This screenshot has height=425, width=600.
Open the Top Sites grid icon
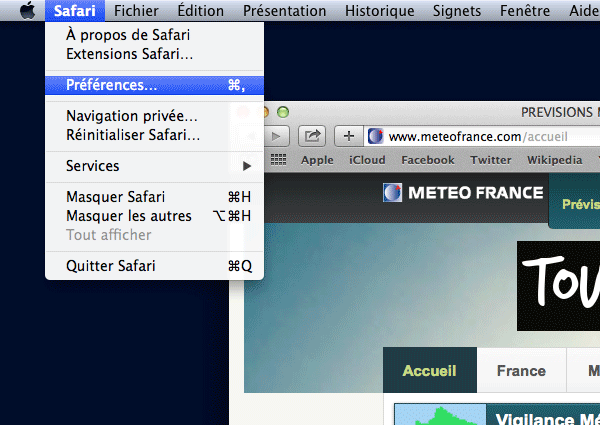(x=278, y=160)
